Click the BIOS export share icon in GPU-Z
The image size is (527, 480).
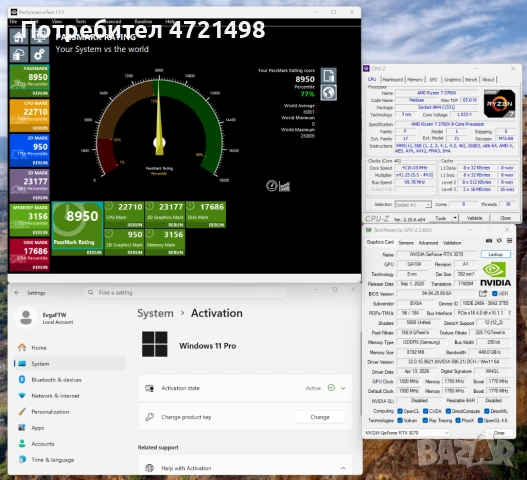[x=483, y=293]
